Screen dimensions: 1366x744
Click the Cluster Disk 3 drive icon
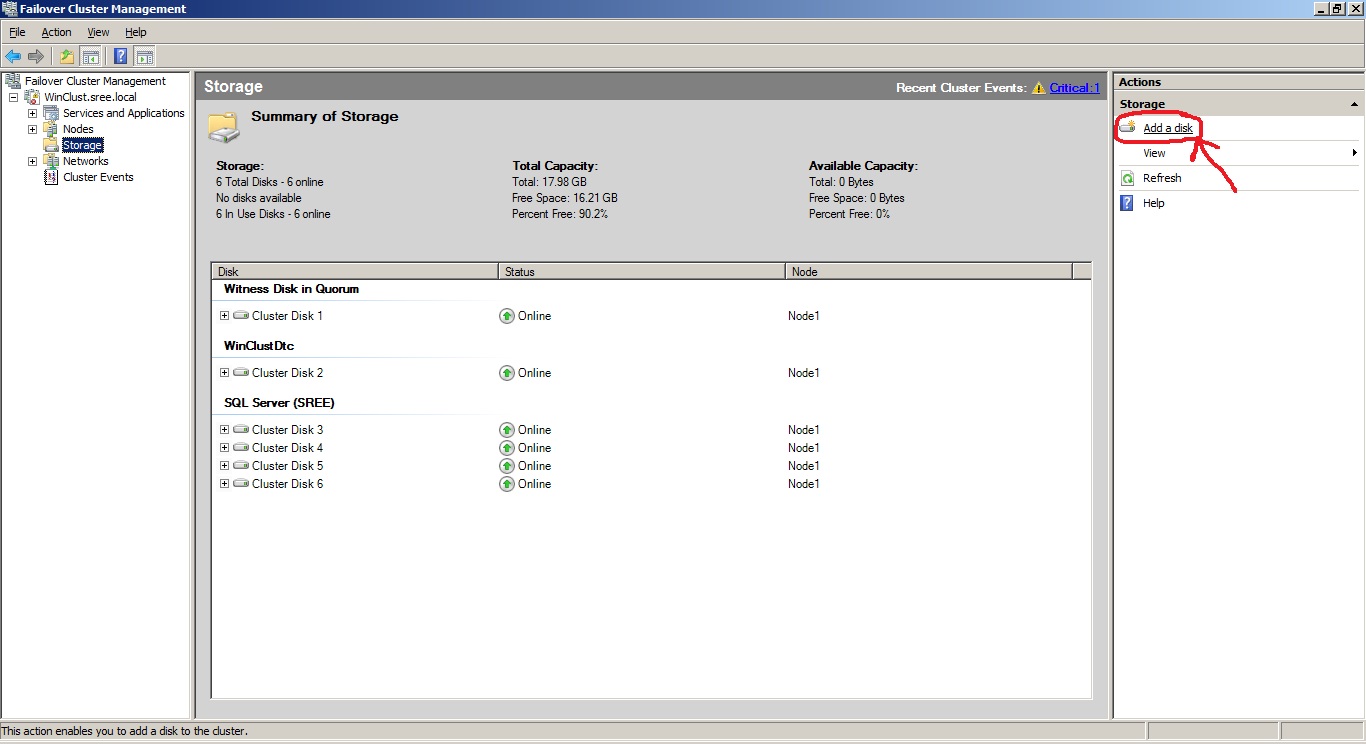point(241,430)
